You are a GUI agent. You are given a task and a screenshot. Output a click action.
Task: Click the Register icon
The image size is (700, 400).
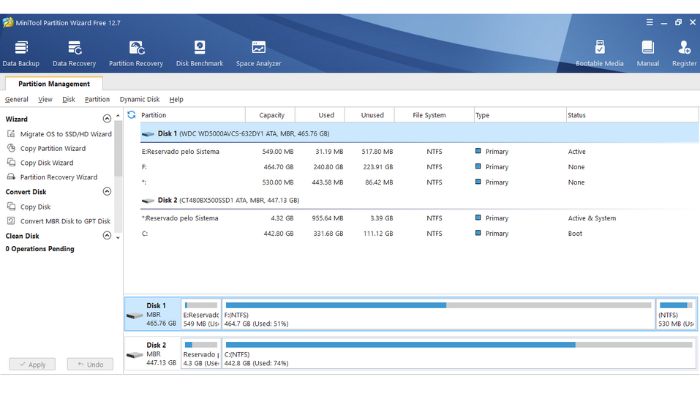pyautogui.click(x=684, y=47)
